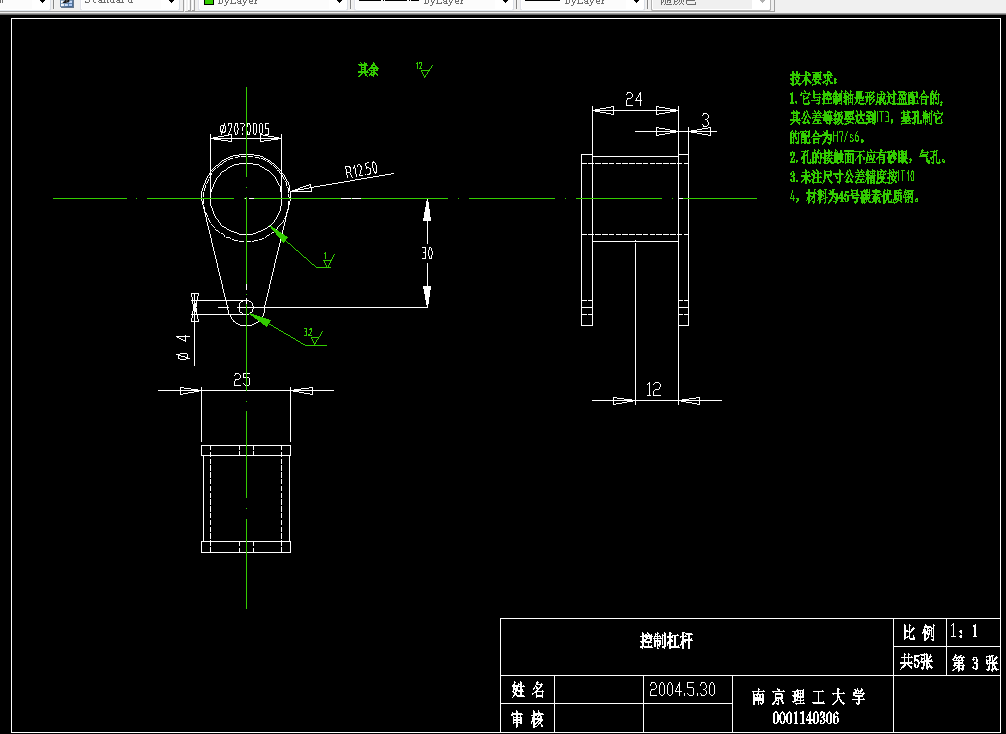The height and width of the screenshot is (734, 1006).
Task: Select the roughness symbol marked 3.2
Action: coord(313,337)
